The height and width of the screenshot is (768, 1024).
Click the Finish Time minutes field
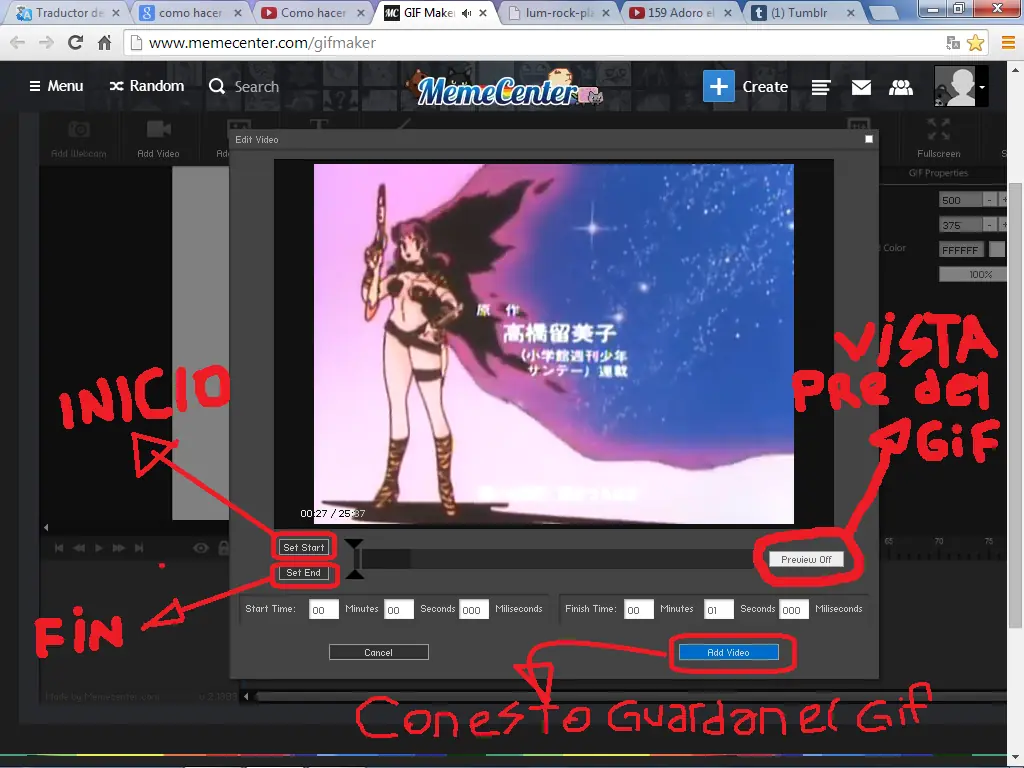tap(639, 609)
